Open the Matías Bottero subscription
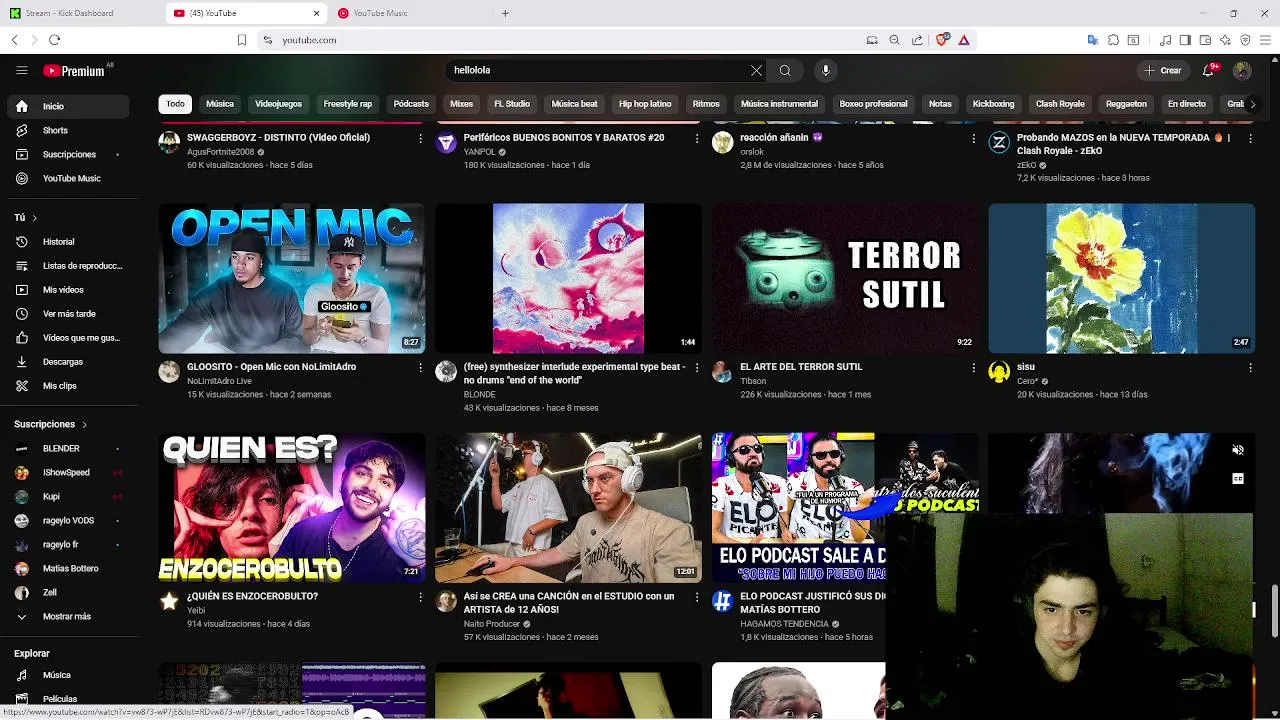Image resolution: width=1280 pixels, height=720 pixels. 68,568
